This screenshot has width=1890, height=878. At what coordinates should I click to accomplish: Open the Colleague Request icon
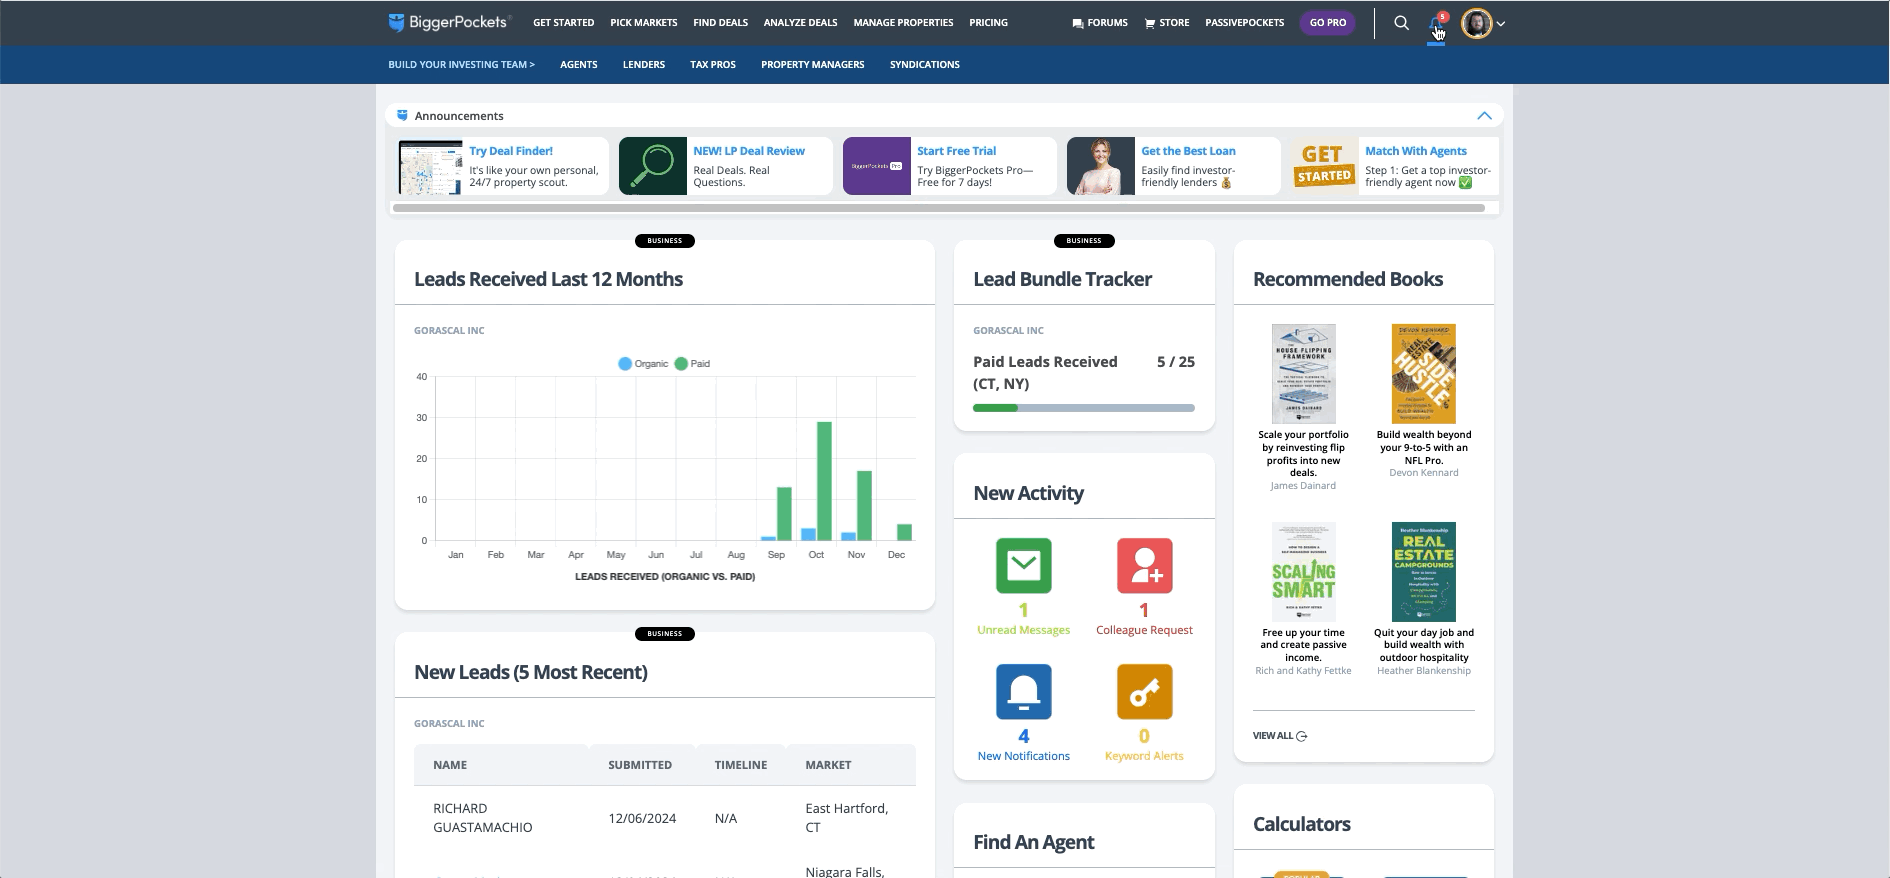pos(1144,566)
